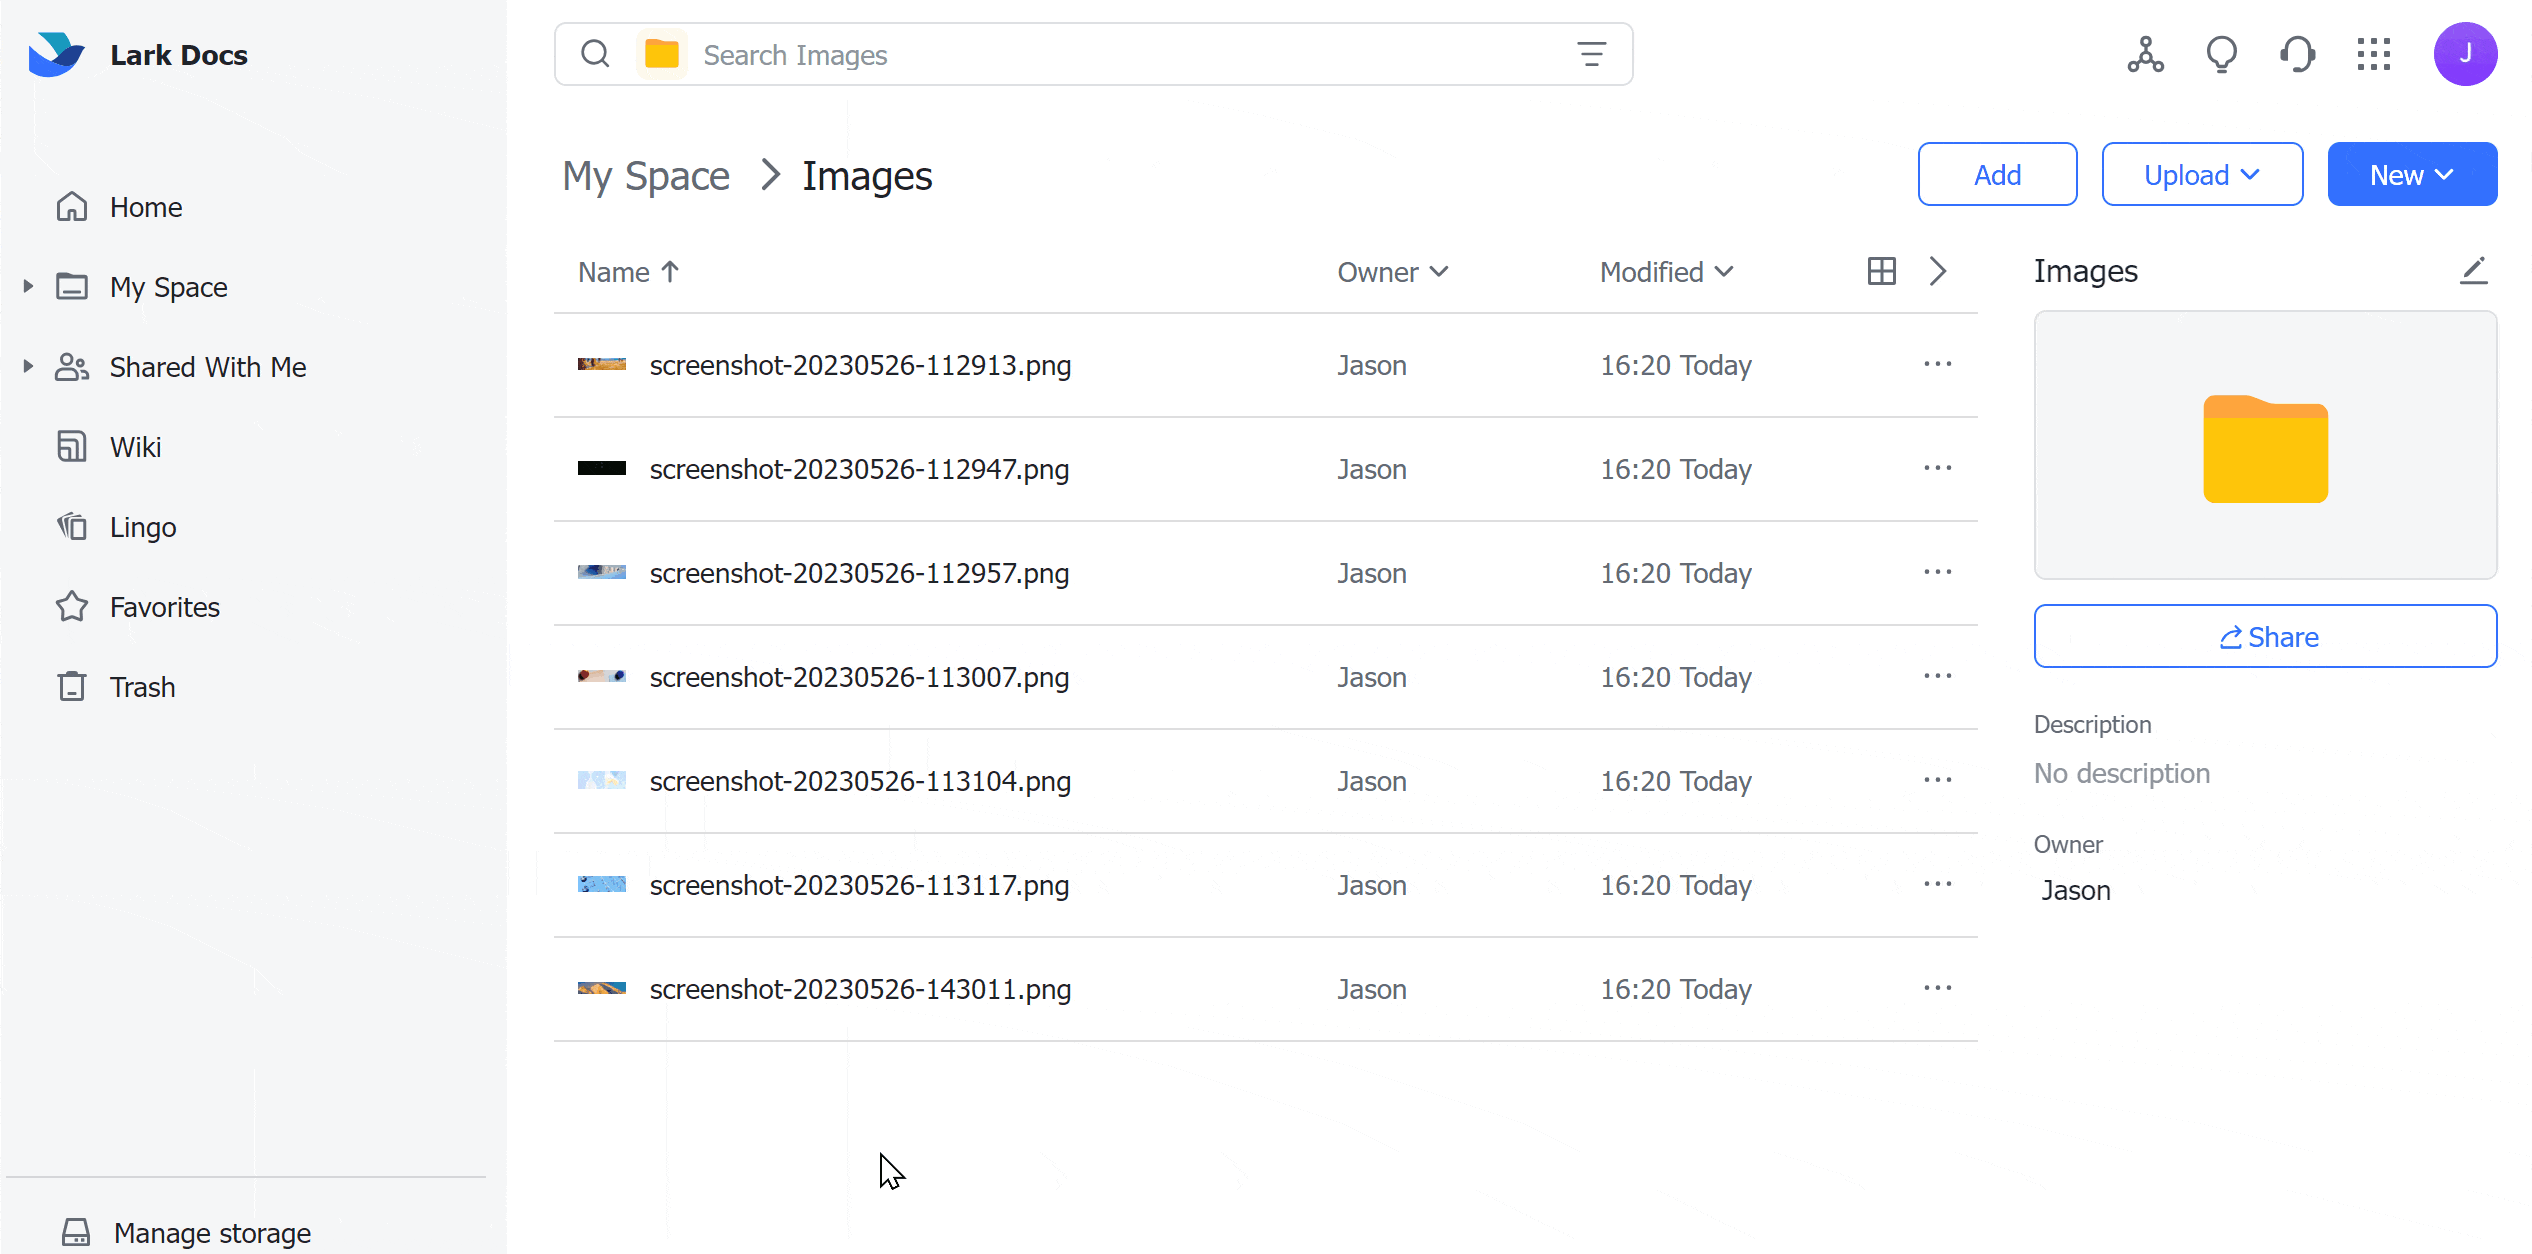Open the headset support icon

tap(2298, 54)
